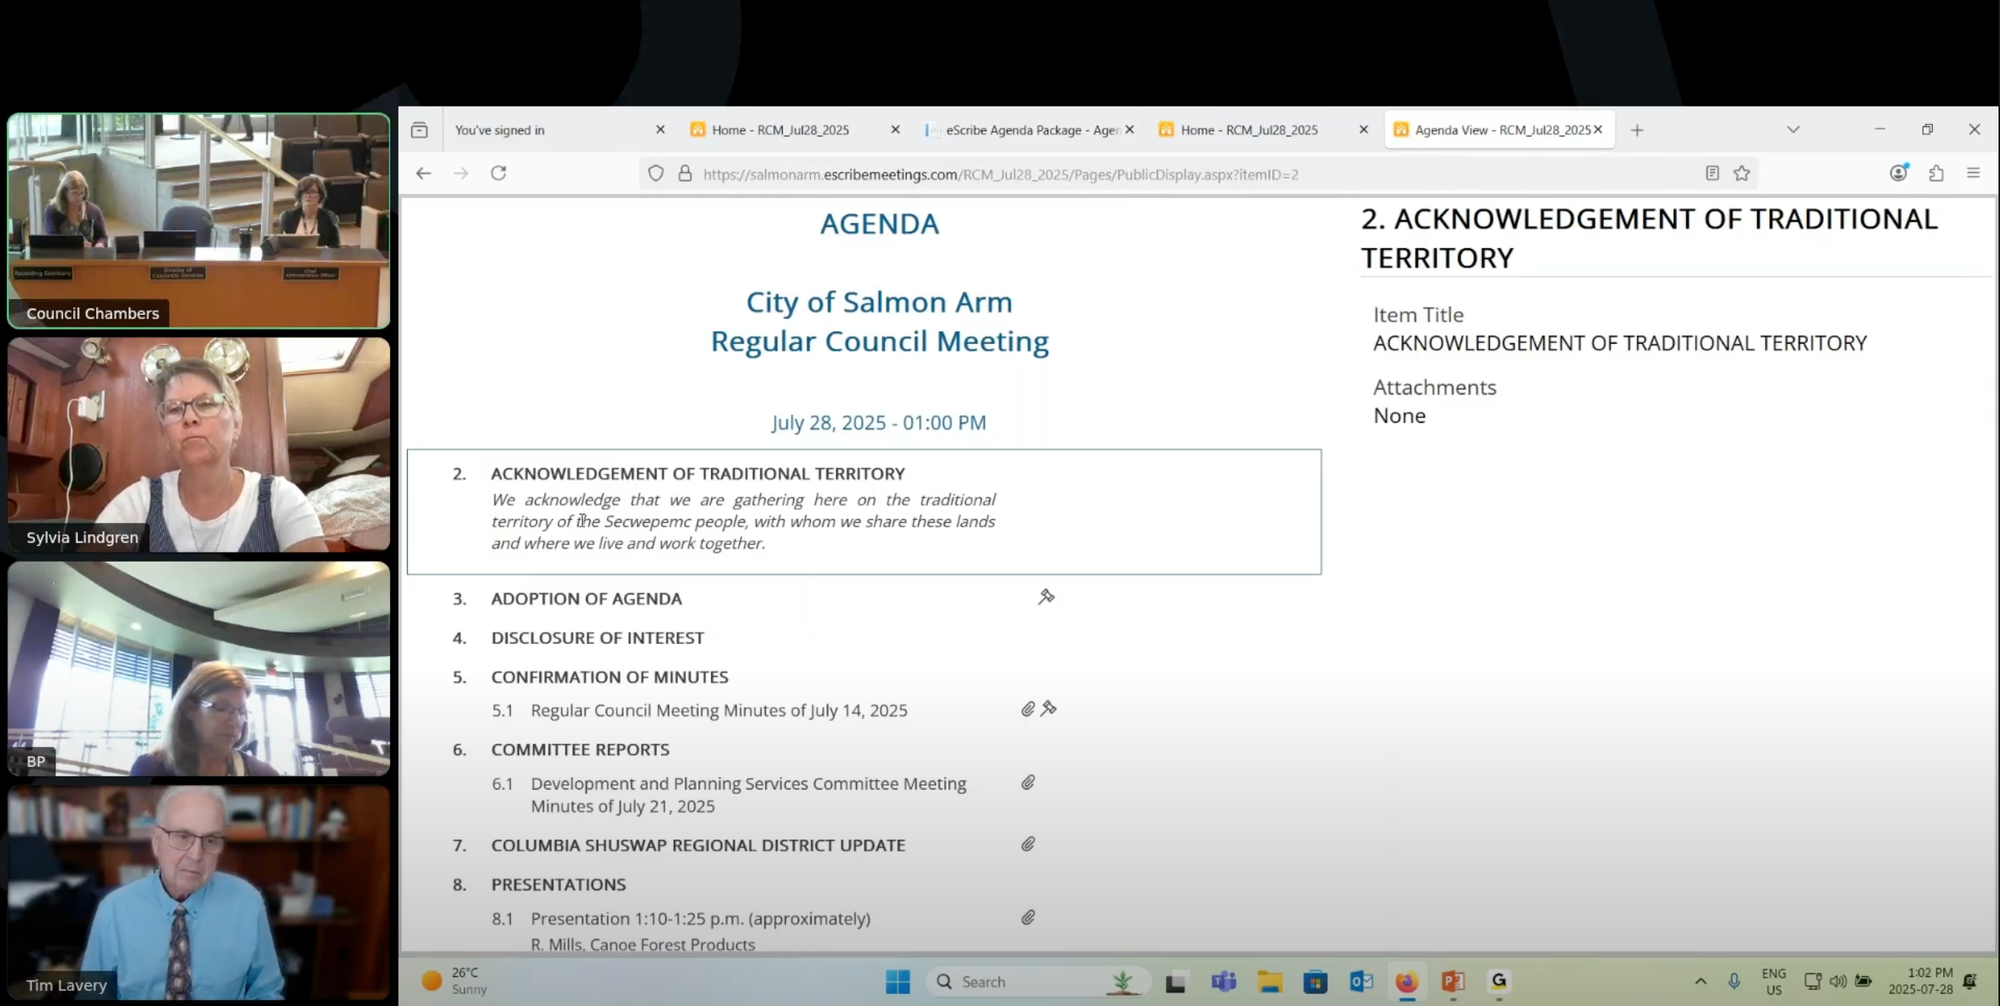Screen dimensions: 2000x1006
Task: Click the padlock site security toggle
Action: [684, 173]
